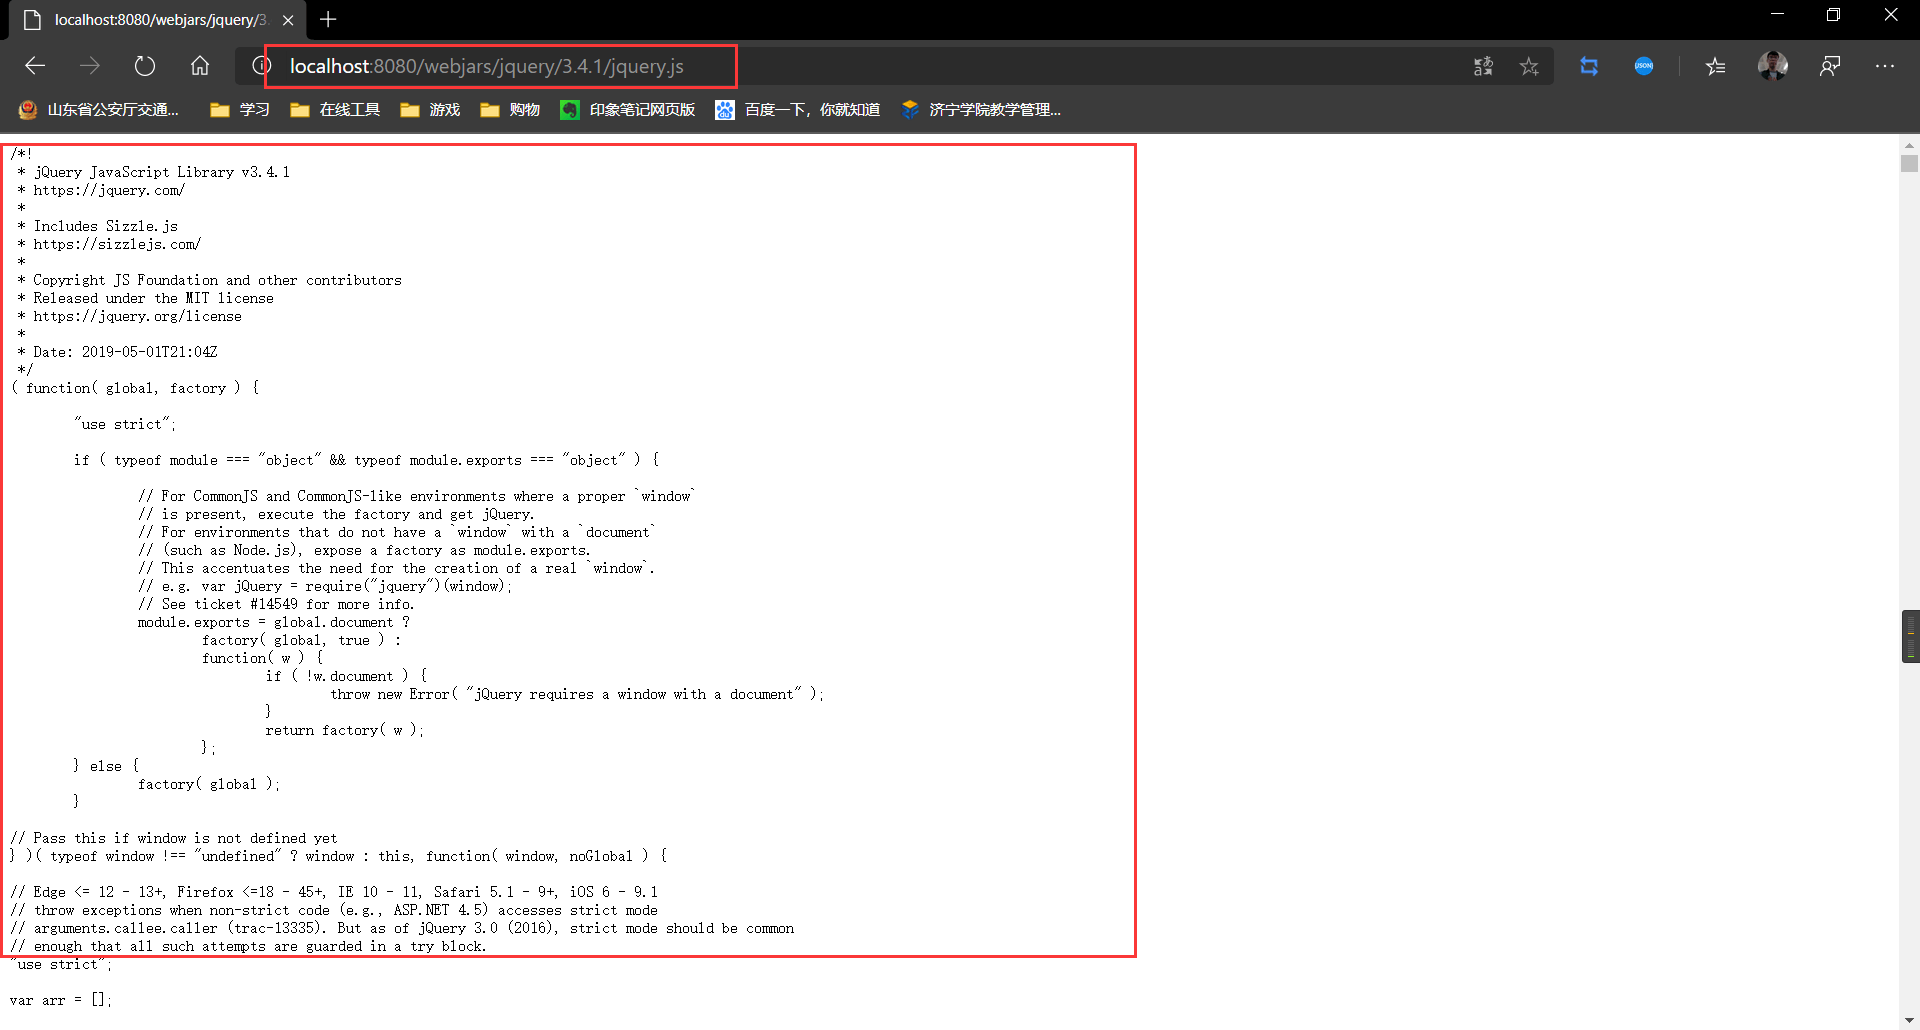Add this page to favorites star
1920x1030 pixels.
(x=1529, y=66)
